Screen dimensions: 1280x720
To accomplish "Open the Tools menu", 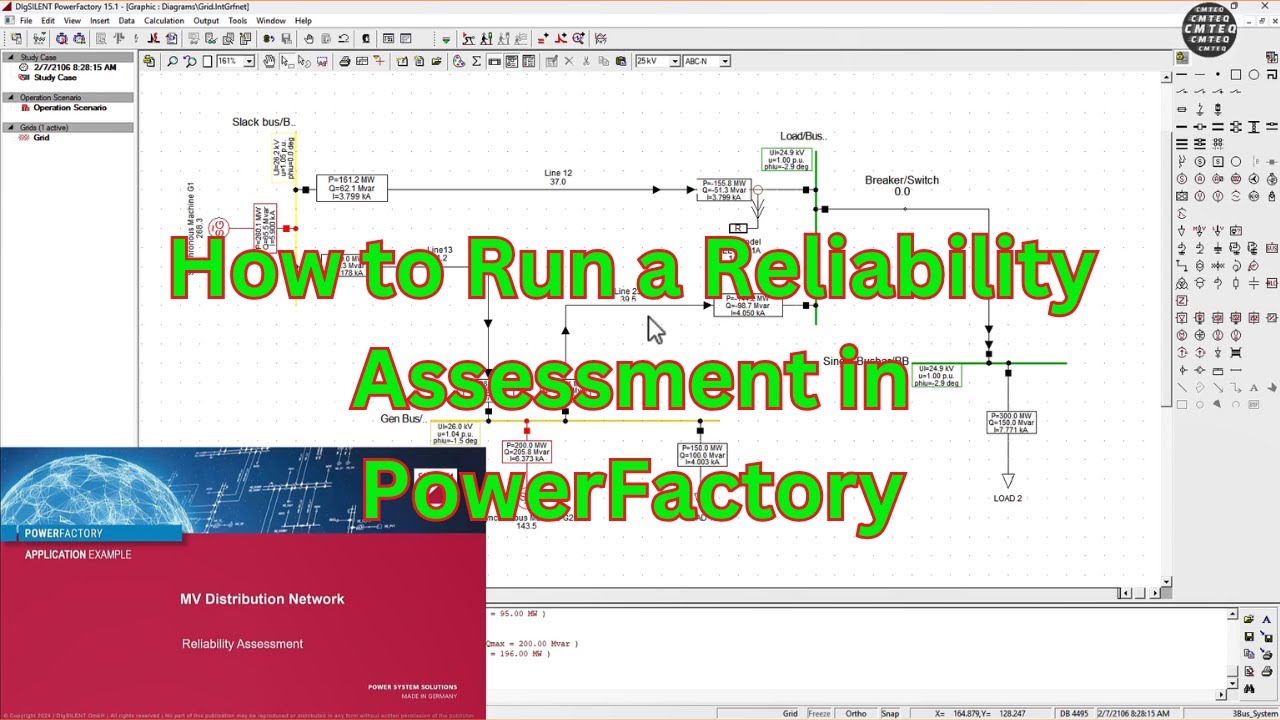I will (x=237, y=20).
